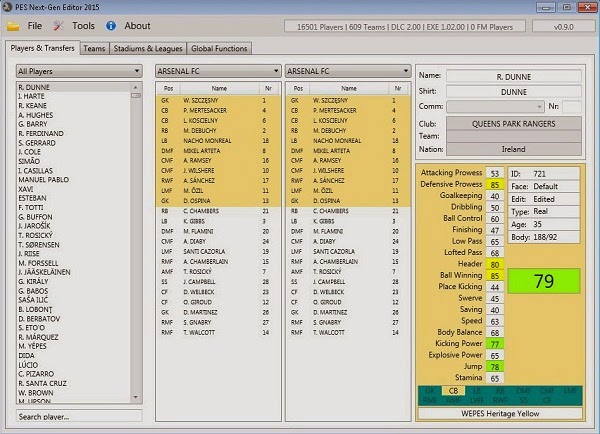600x434 pixels.
Task: Open the Comm commentary name dropdown
Action: (495, 106)
